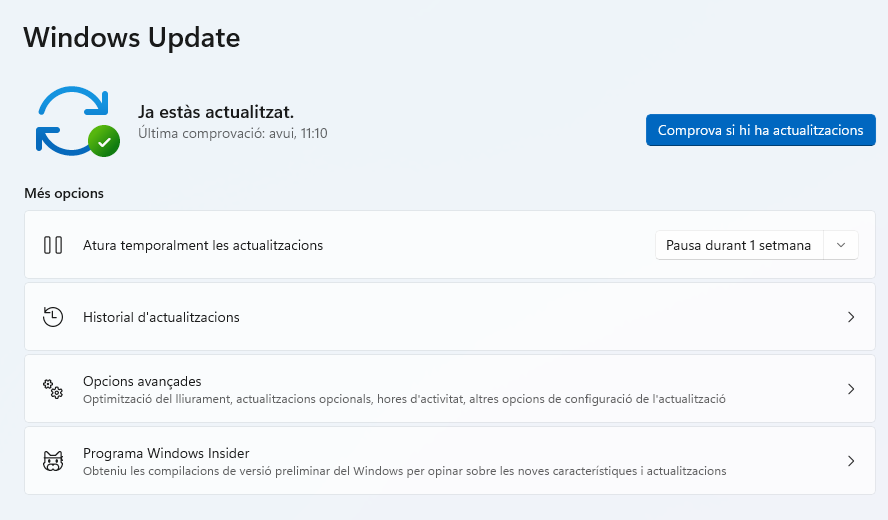The height and width of the screenshot is (520, 888).
Task: Click the Última comprovació timestamp text
Action: 232,133
